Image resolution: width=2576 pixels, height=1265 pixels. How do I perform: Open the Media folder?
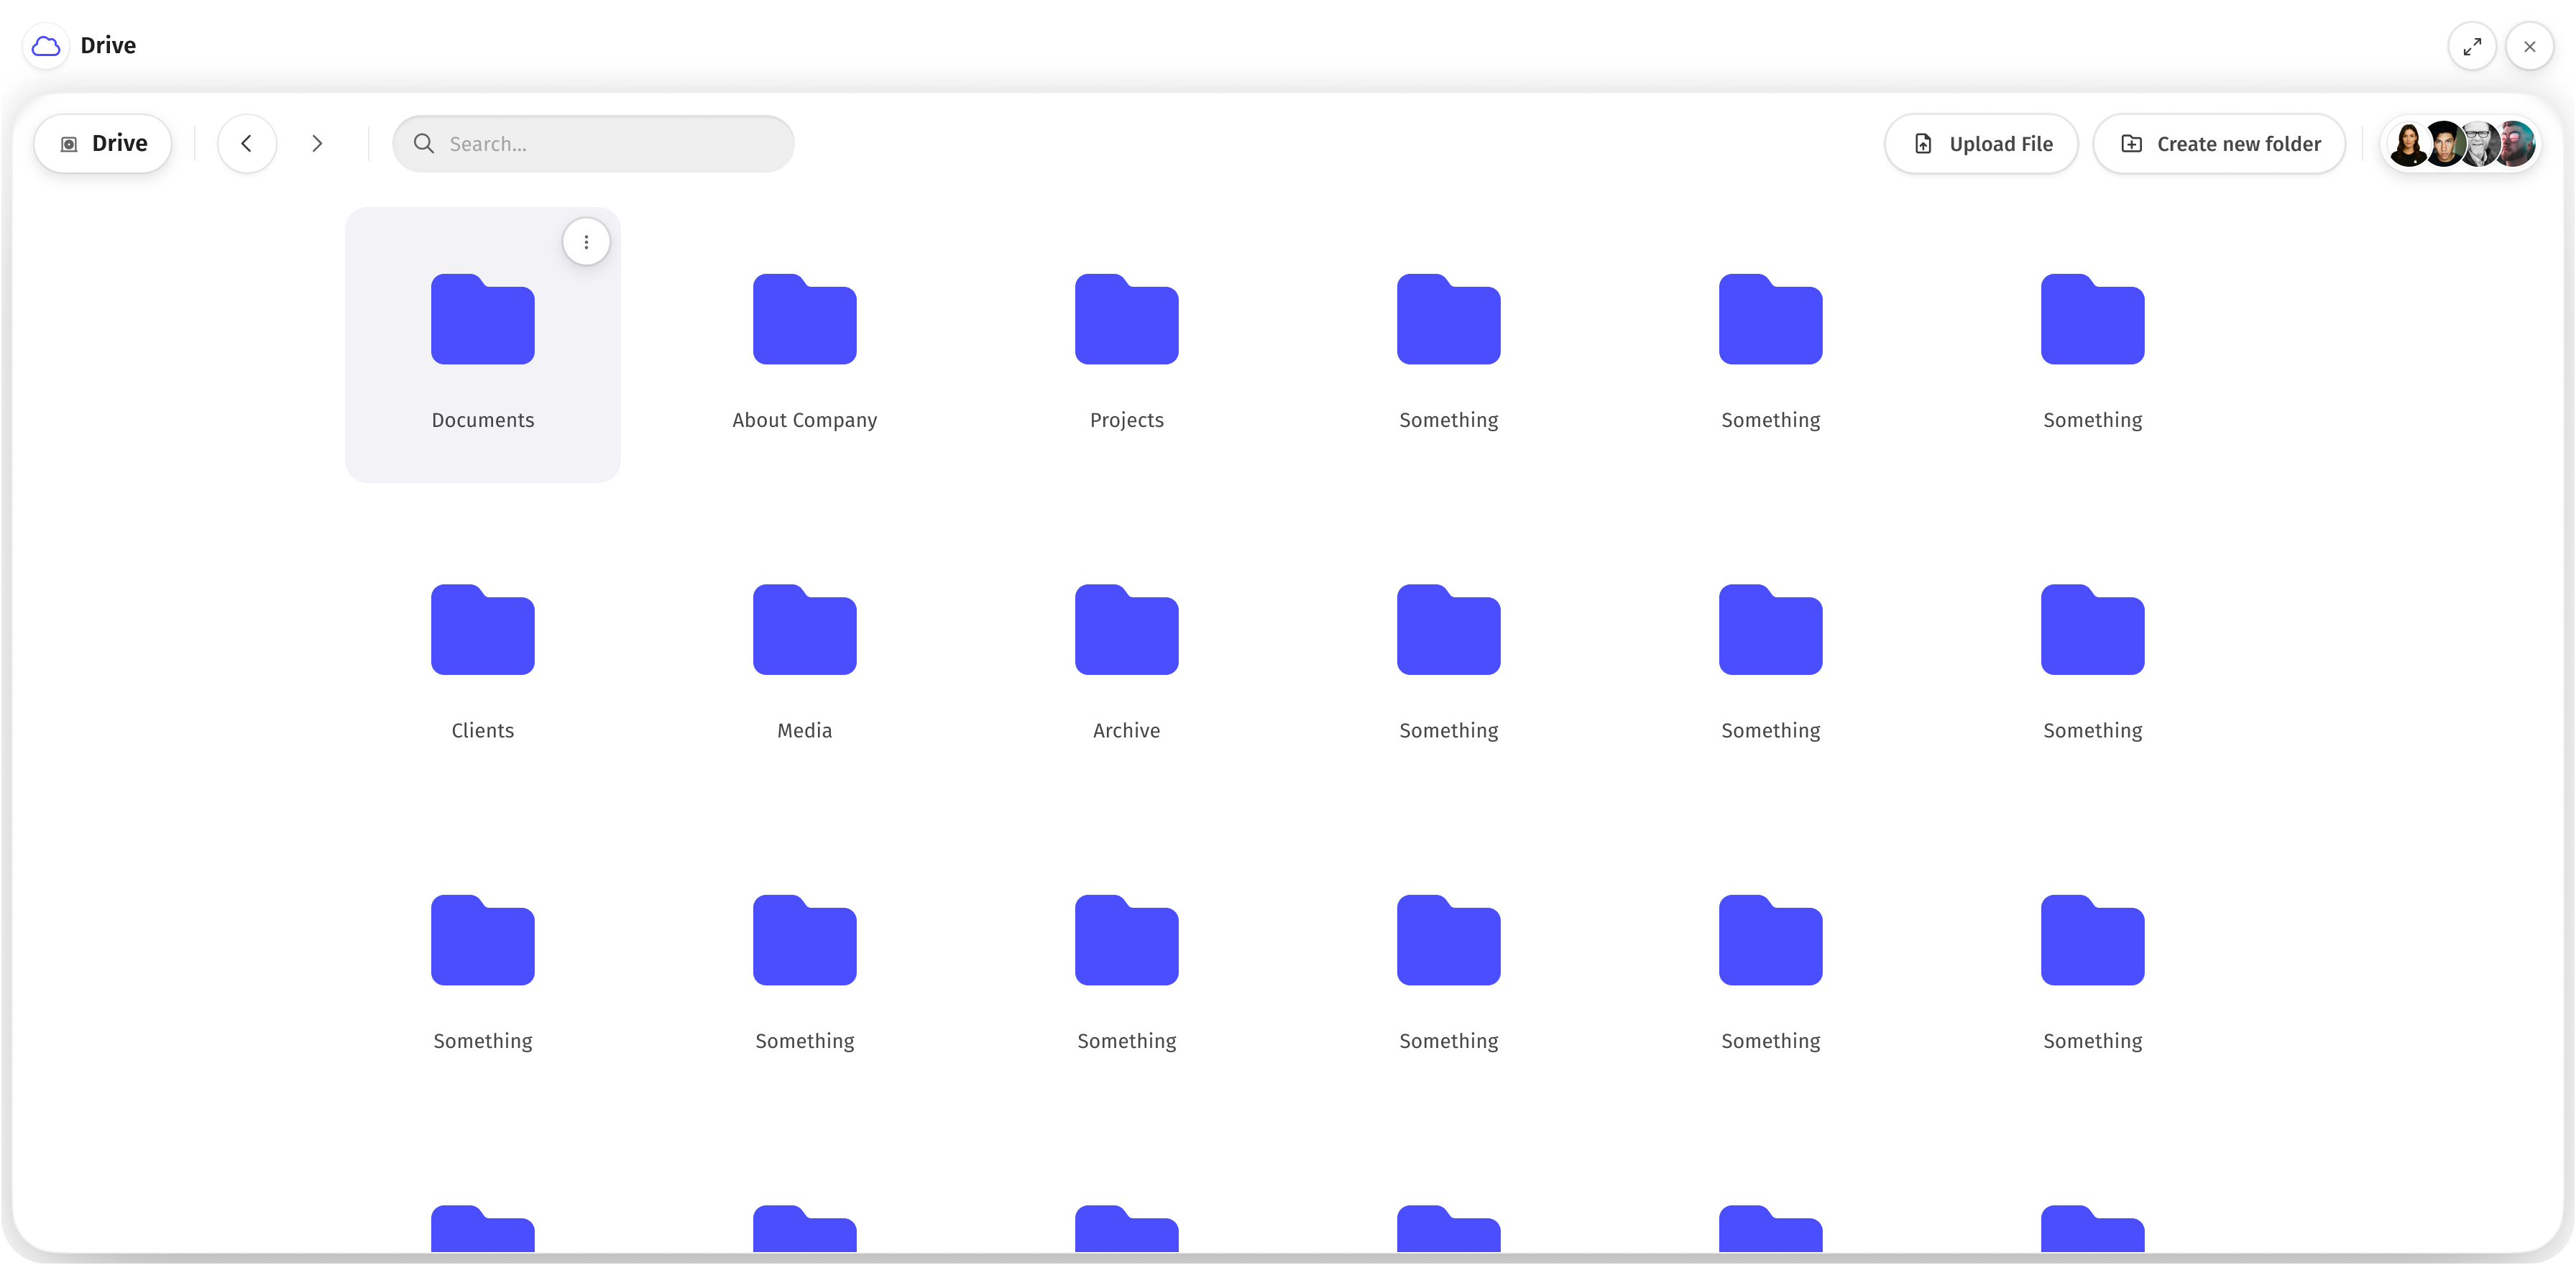[804, 630]
